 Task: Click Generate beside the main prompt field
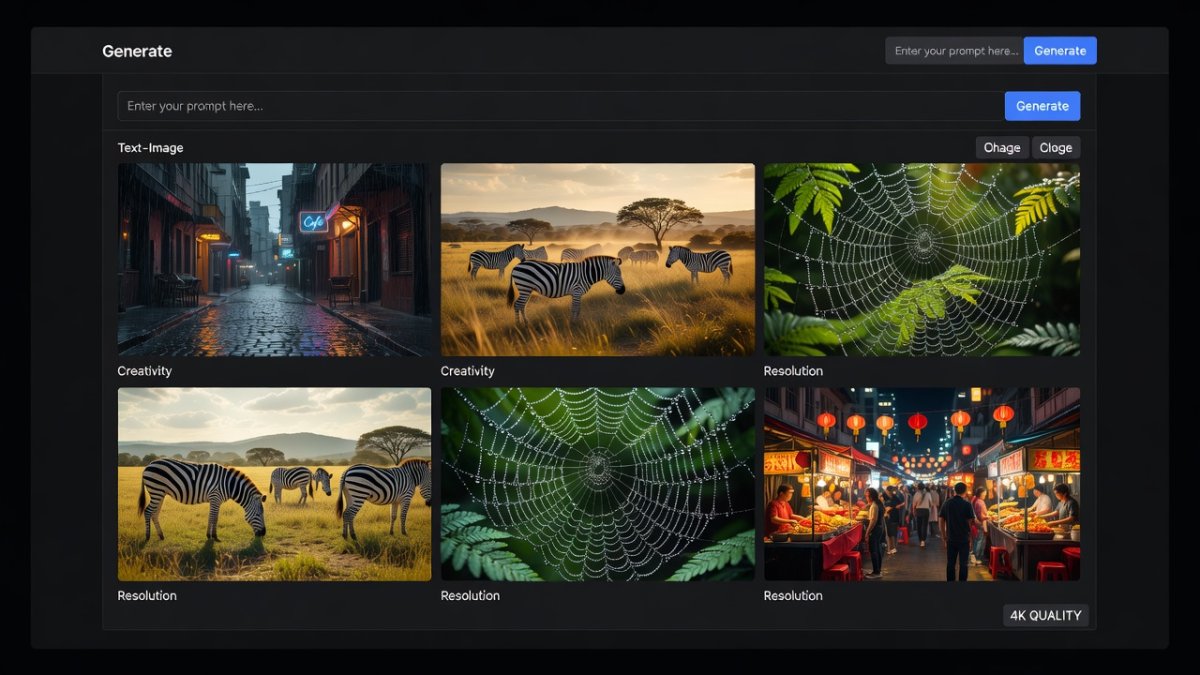coord(1042,106)
